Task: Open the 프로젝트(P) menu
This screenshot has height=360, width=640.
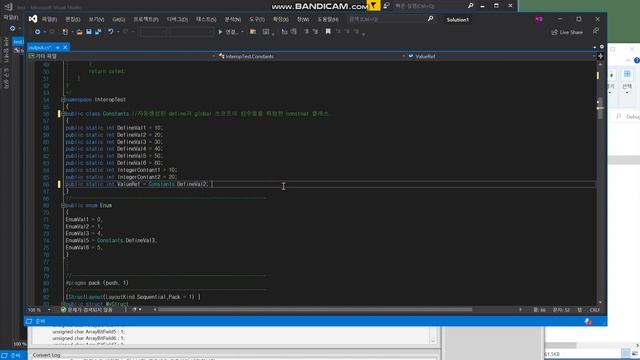Action: [146, 19]
